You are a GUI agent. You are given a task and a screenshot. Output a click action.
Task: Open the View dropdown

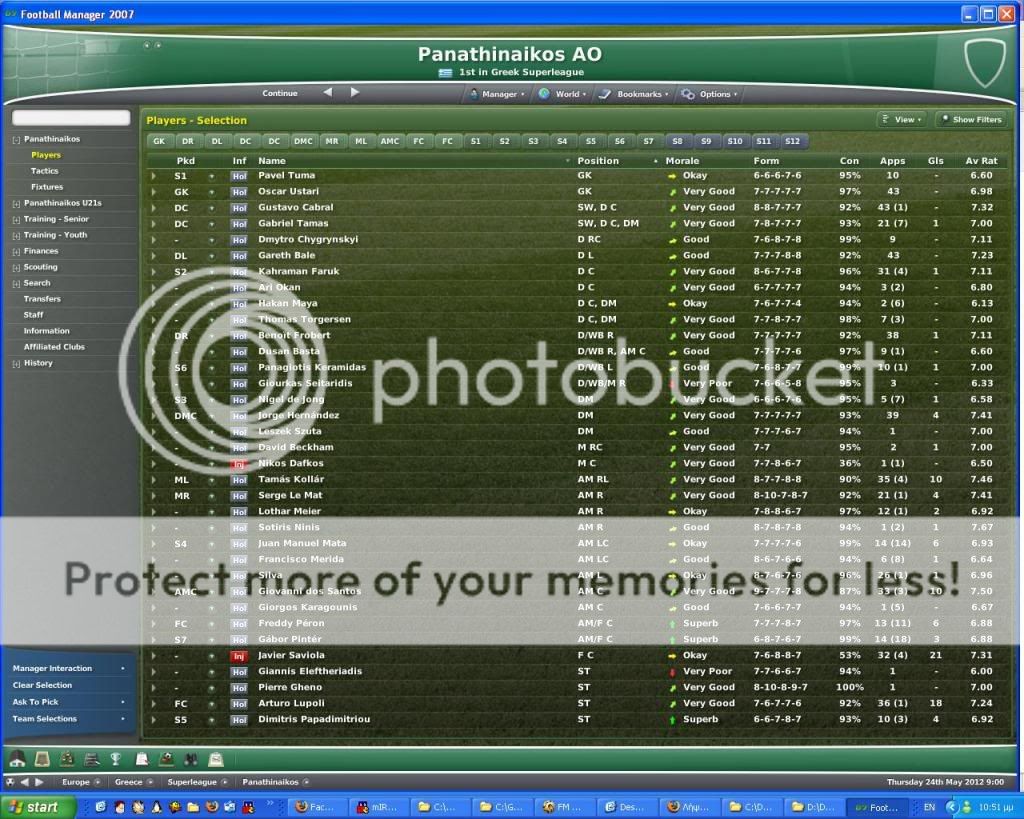coord(900,120)
